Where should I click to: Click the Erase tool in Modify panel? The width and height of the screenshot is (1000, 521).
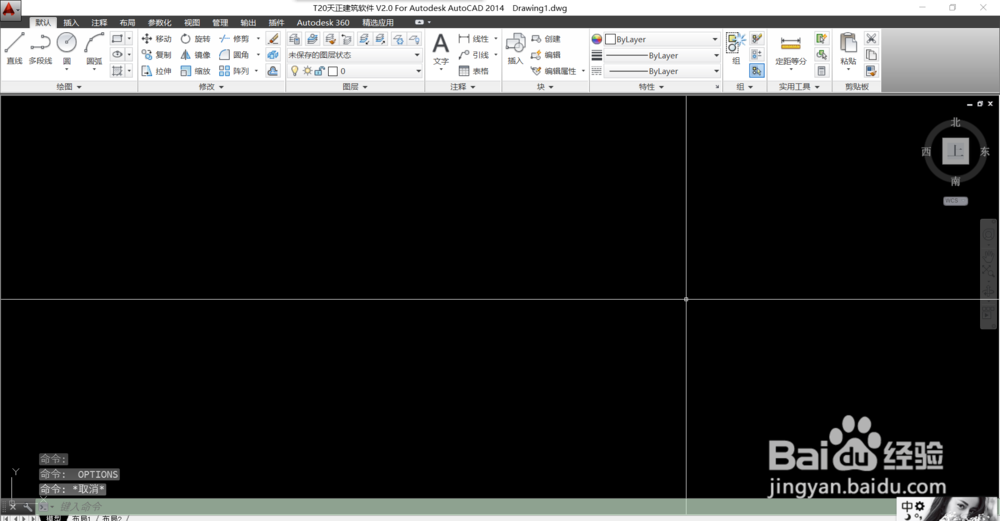[273, 39]
